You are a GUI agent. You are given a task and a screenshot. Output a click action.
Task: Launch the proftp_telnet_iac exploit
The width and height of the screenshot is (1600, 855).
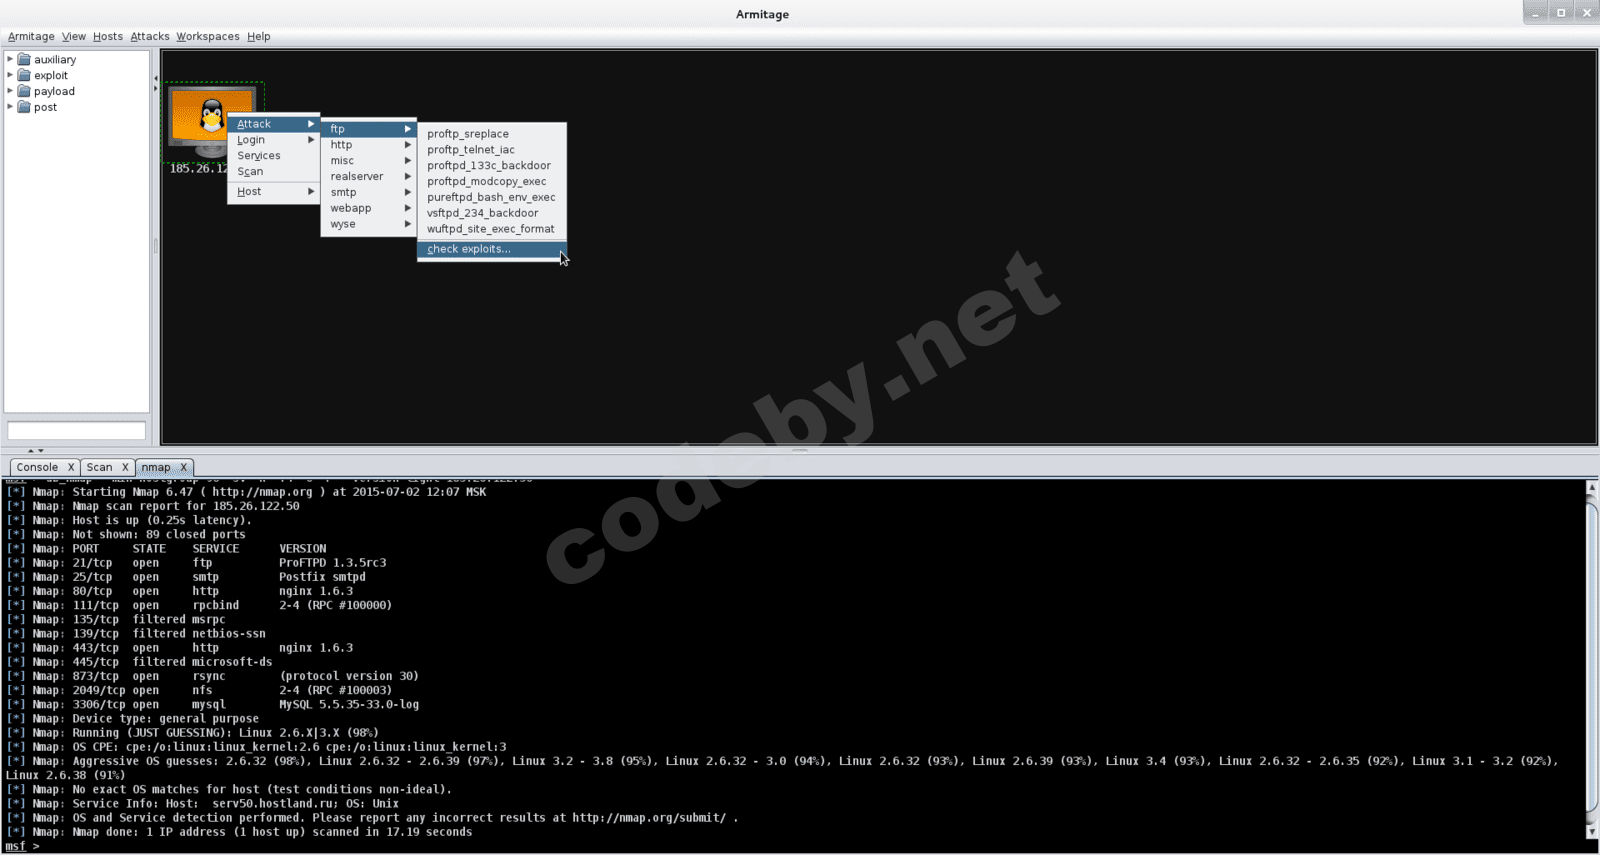(x=492, y=150)
